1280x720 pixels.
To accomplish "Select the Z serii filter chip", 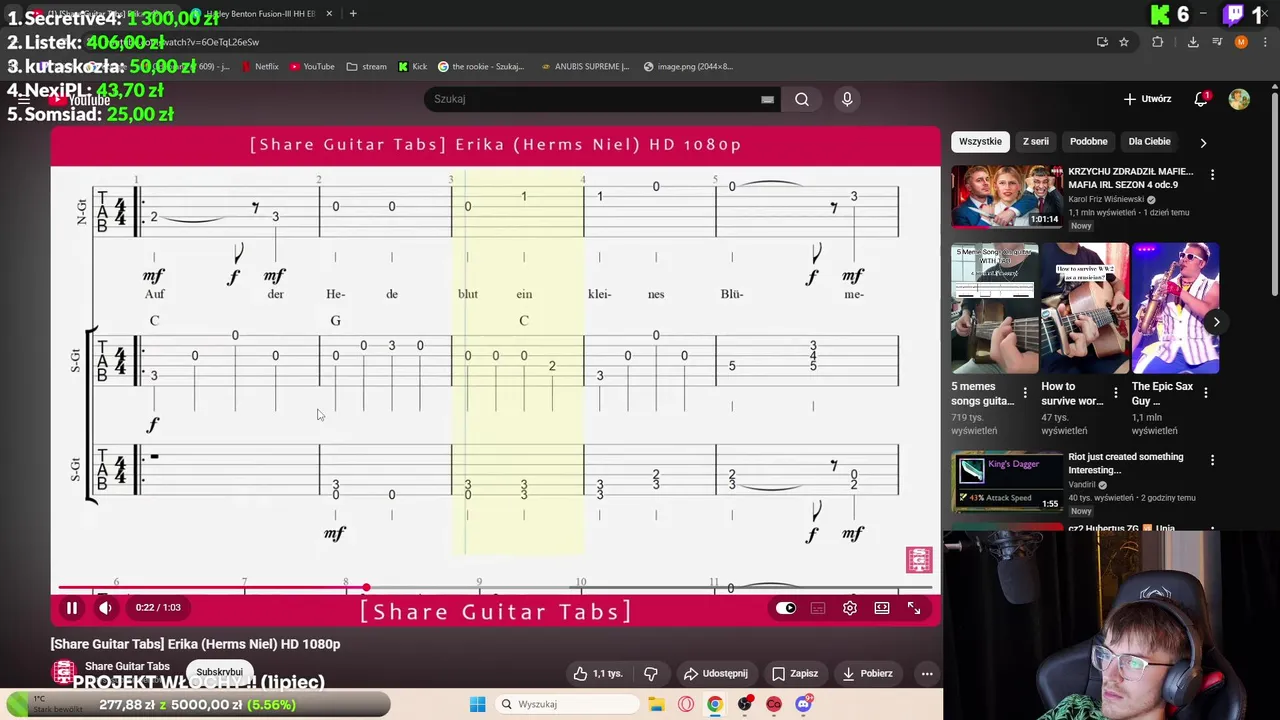I will 1036,141.
